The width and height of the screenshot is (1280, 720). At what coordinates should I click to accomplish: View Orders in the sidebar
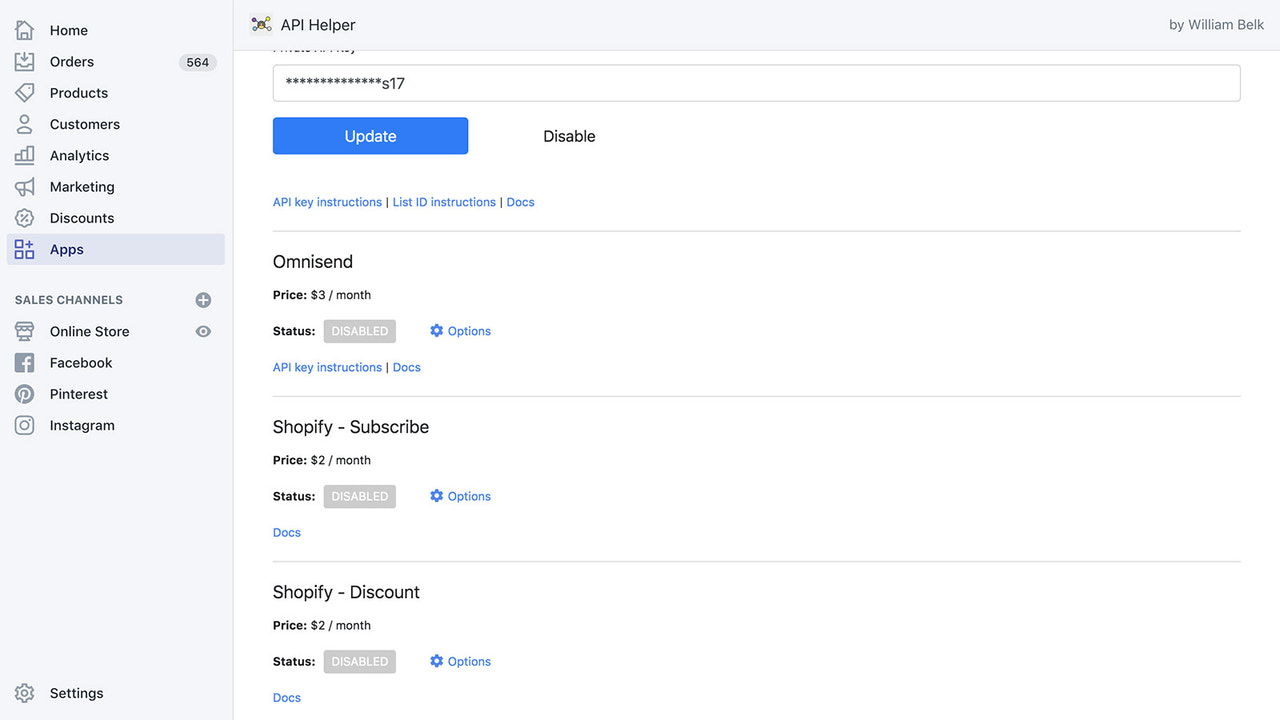[x=71, y=61]
